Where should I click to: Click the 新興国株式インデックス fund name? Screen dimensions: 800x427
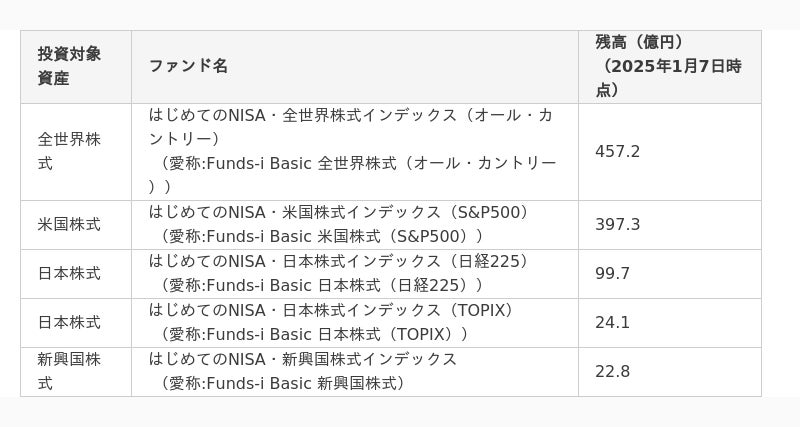point(303,359)
